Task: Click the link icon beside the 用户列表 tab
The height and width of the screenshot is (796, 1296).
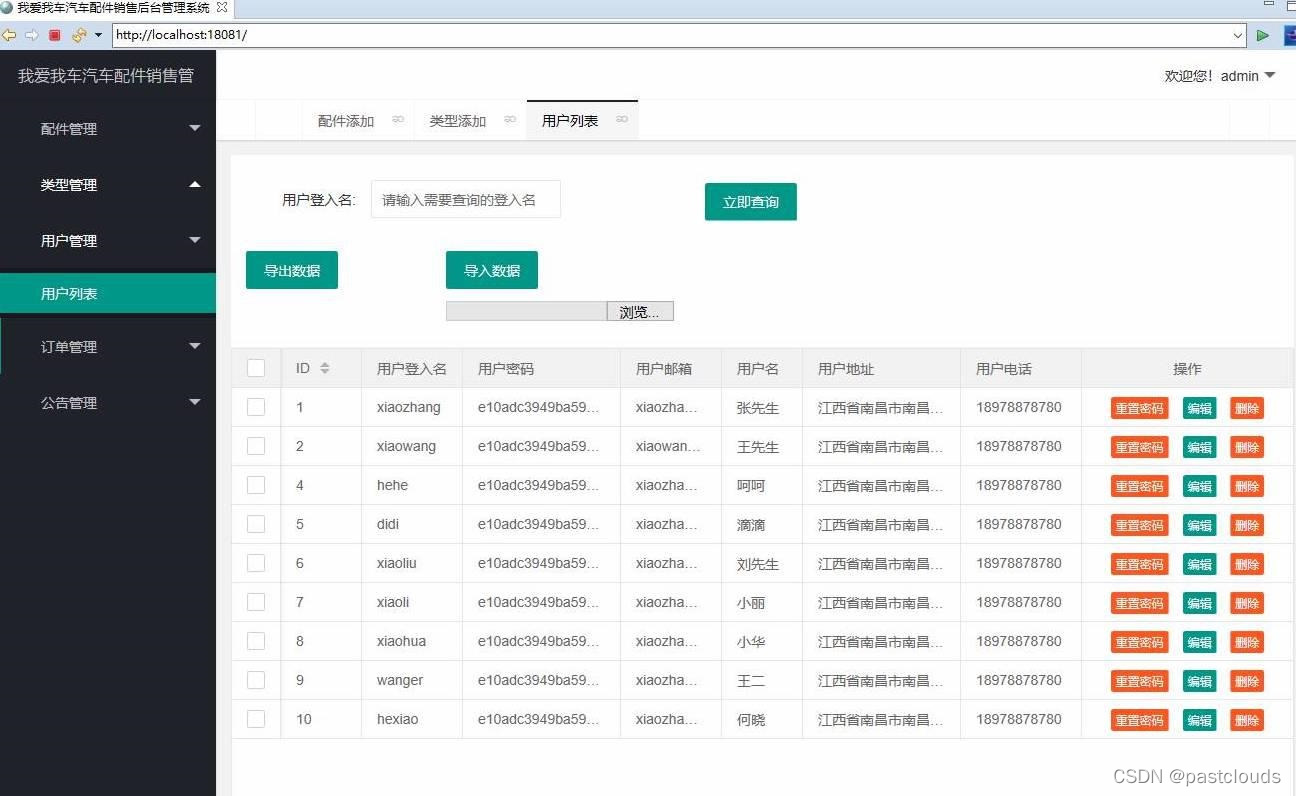Action: click(x=622, y=119)
